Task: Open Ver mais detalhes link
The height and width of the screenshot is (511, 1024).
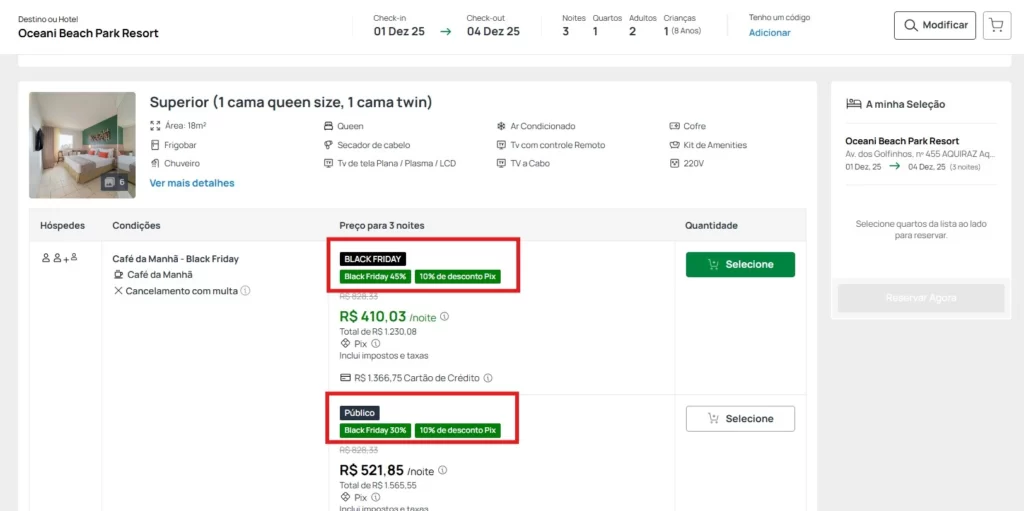Action: click(192, 183)
